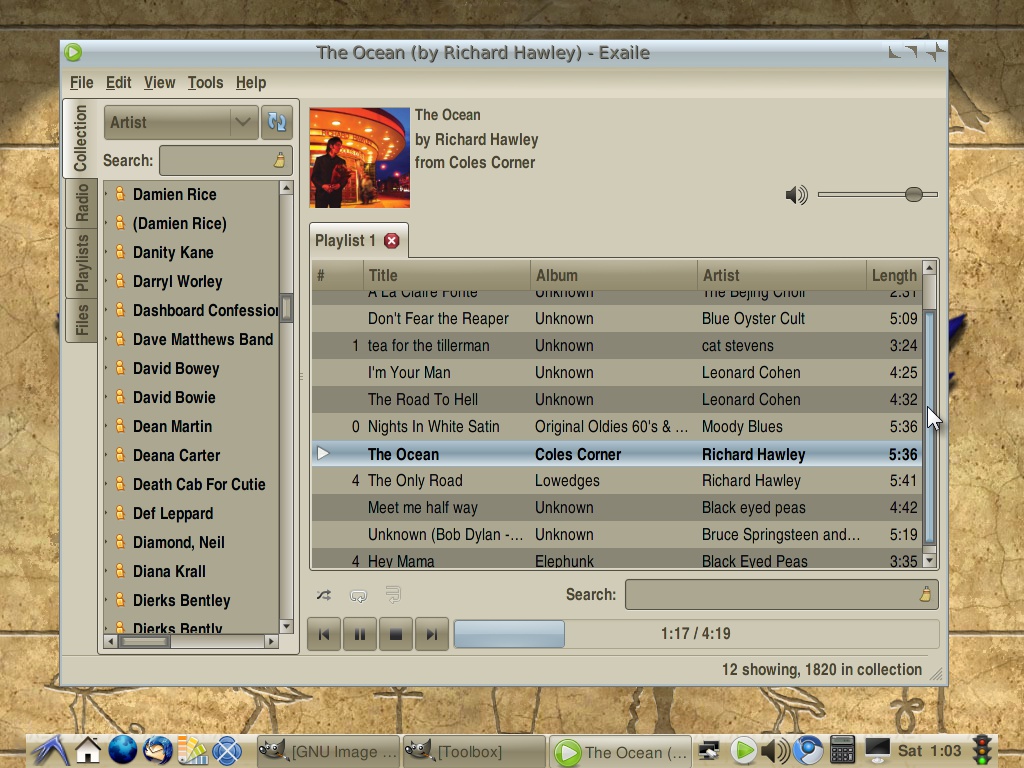Toggle dynamic playlist mode
The height and width of the screenshot is (768, 1024).
pyautogui.click(x=393, y=595)
